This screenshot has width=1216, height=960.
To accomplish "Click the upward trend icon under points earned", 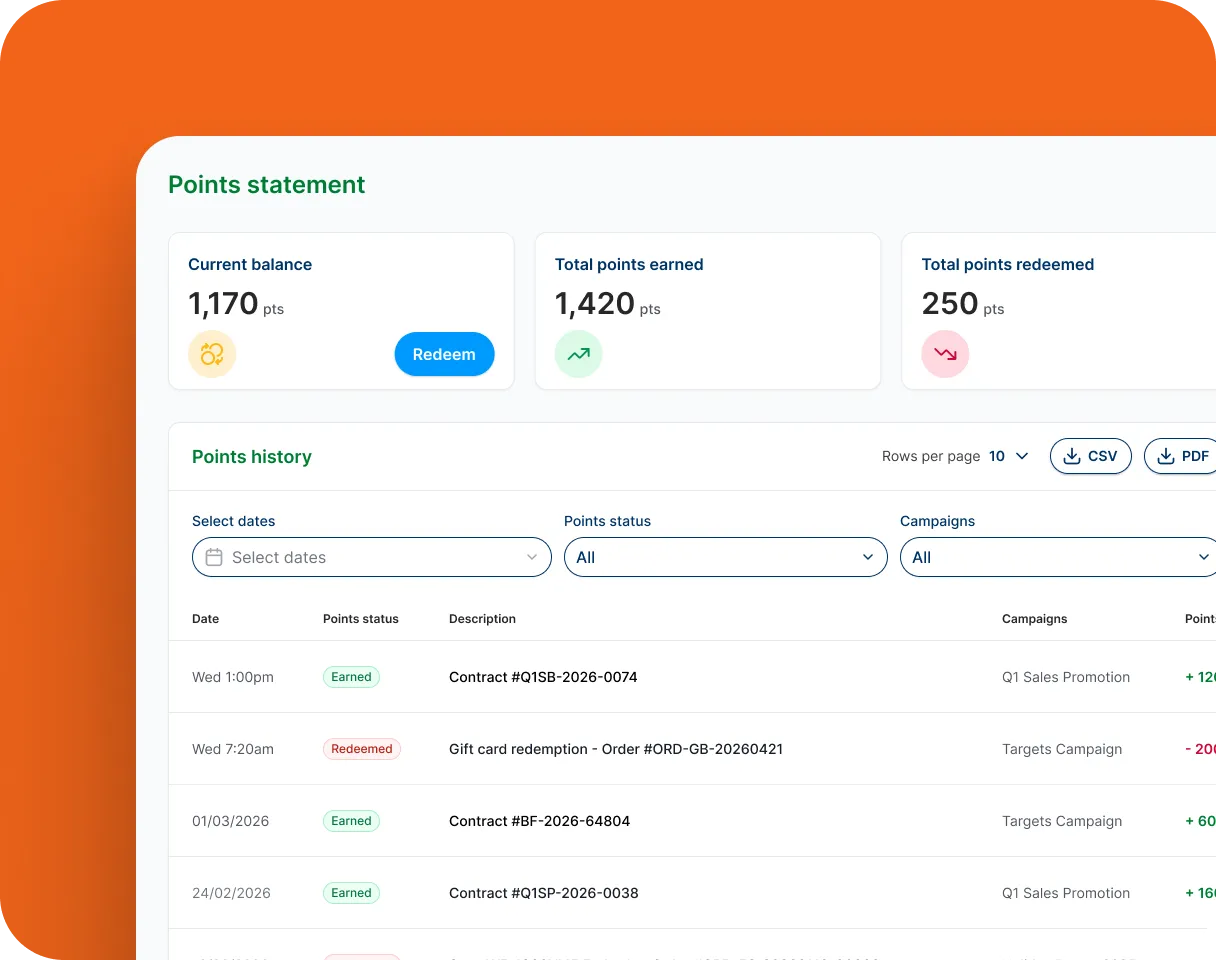I will 579,354.
